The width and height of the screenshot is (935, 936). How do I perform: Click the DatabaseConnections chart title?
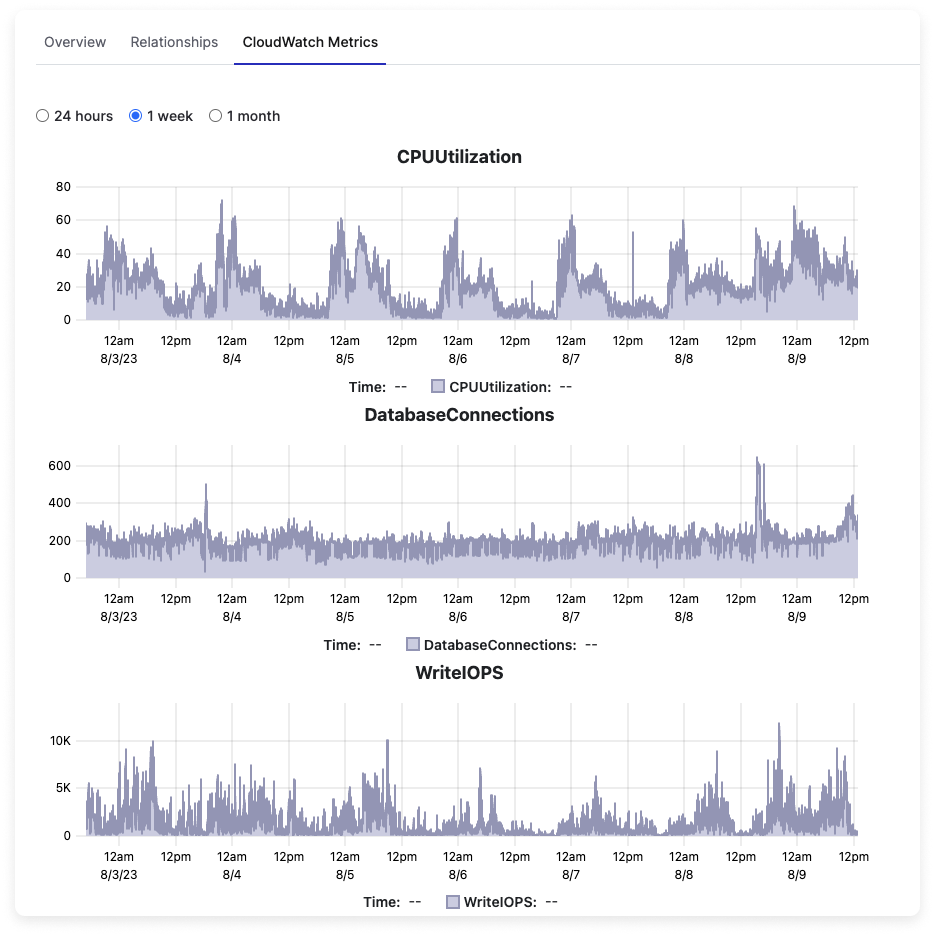tap(459, 415)
